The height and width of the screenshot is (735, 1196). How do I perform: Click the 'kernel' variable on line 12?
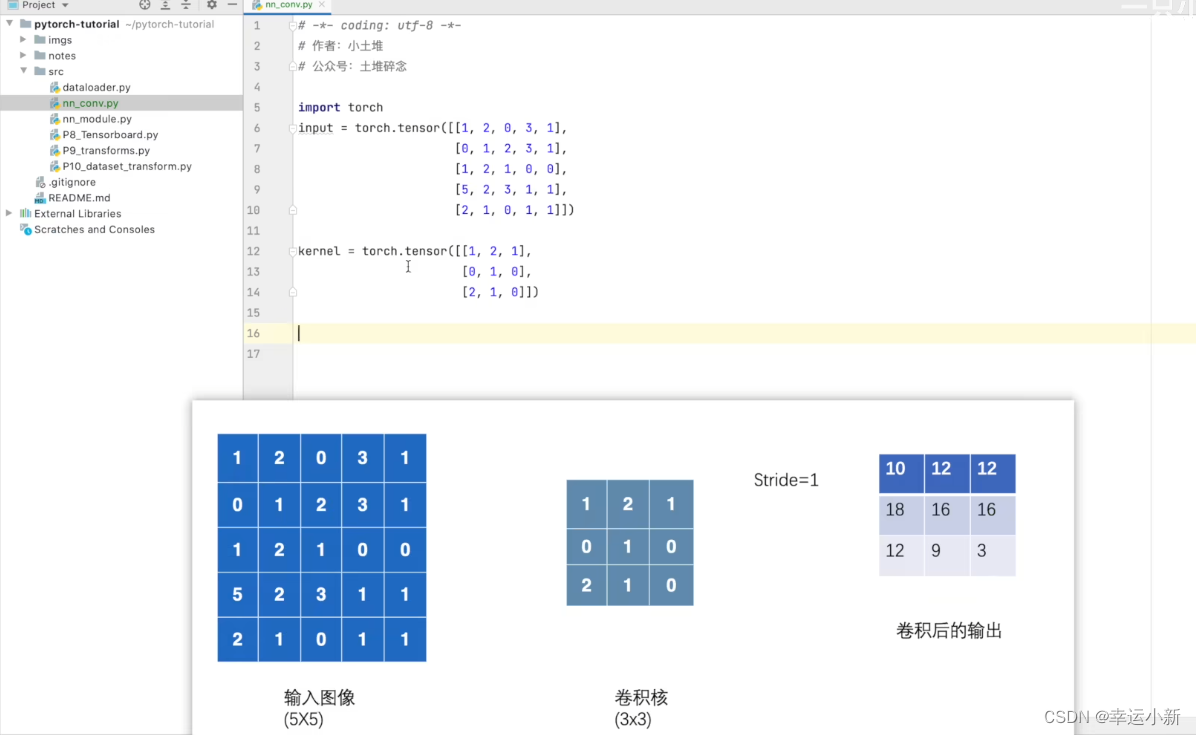pos(319,251)
